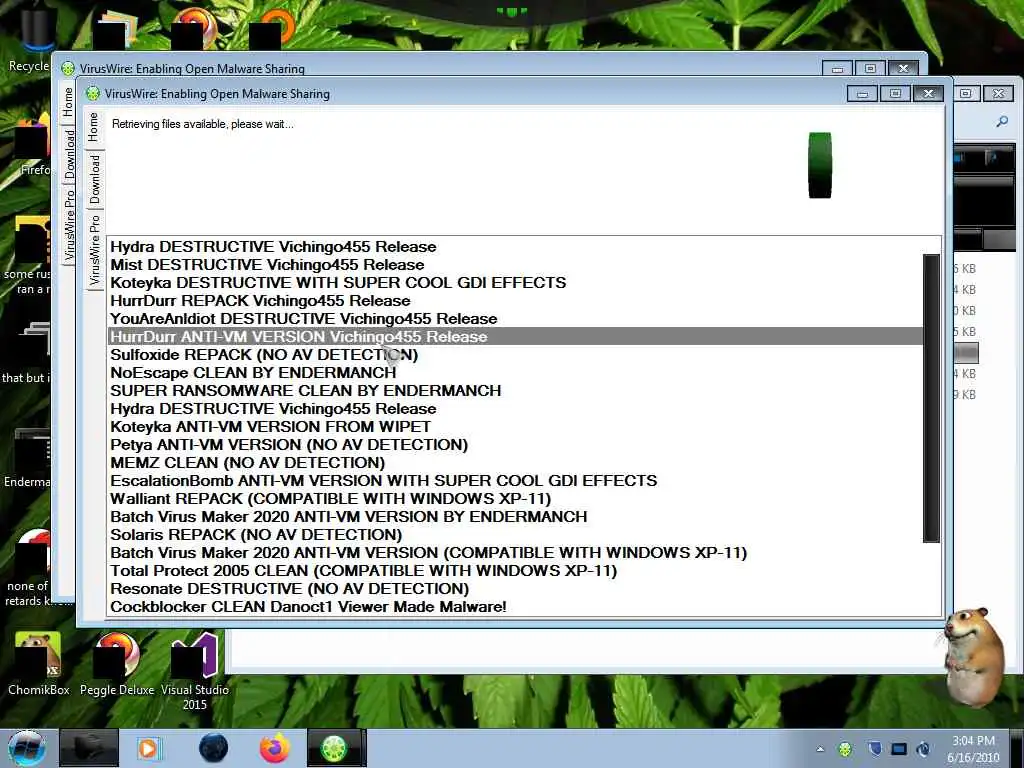Select highlighted HurrDurr ANTI-VM VERSION entry
1024x768 pixels.
(x=515, y=336)
